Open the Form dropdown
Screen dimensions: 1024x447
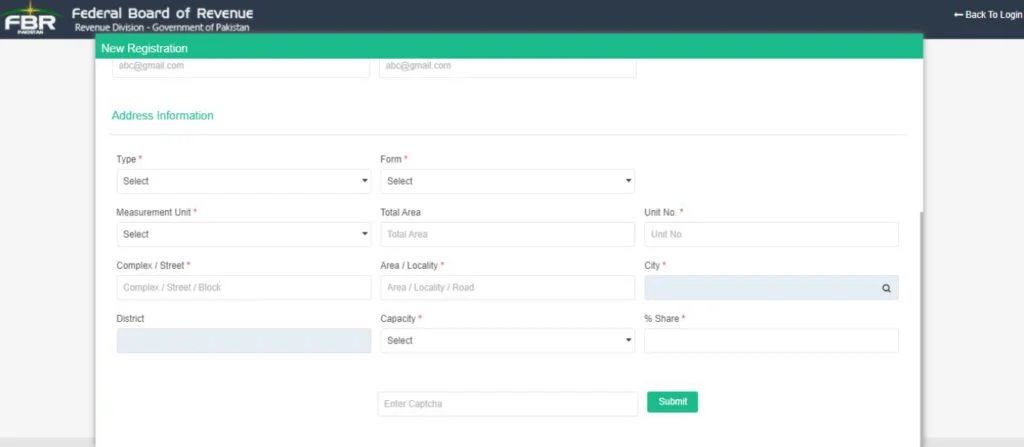pyautogui.click(x=507, y=181)
